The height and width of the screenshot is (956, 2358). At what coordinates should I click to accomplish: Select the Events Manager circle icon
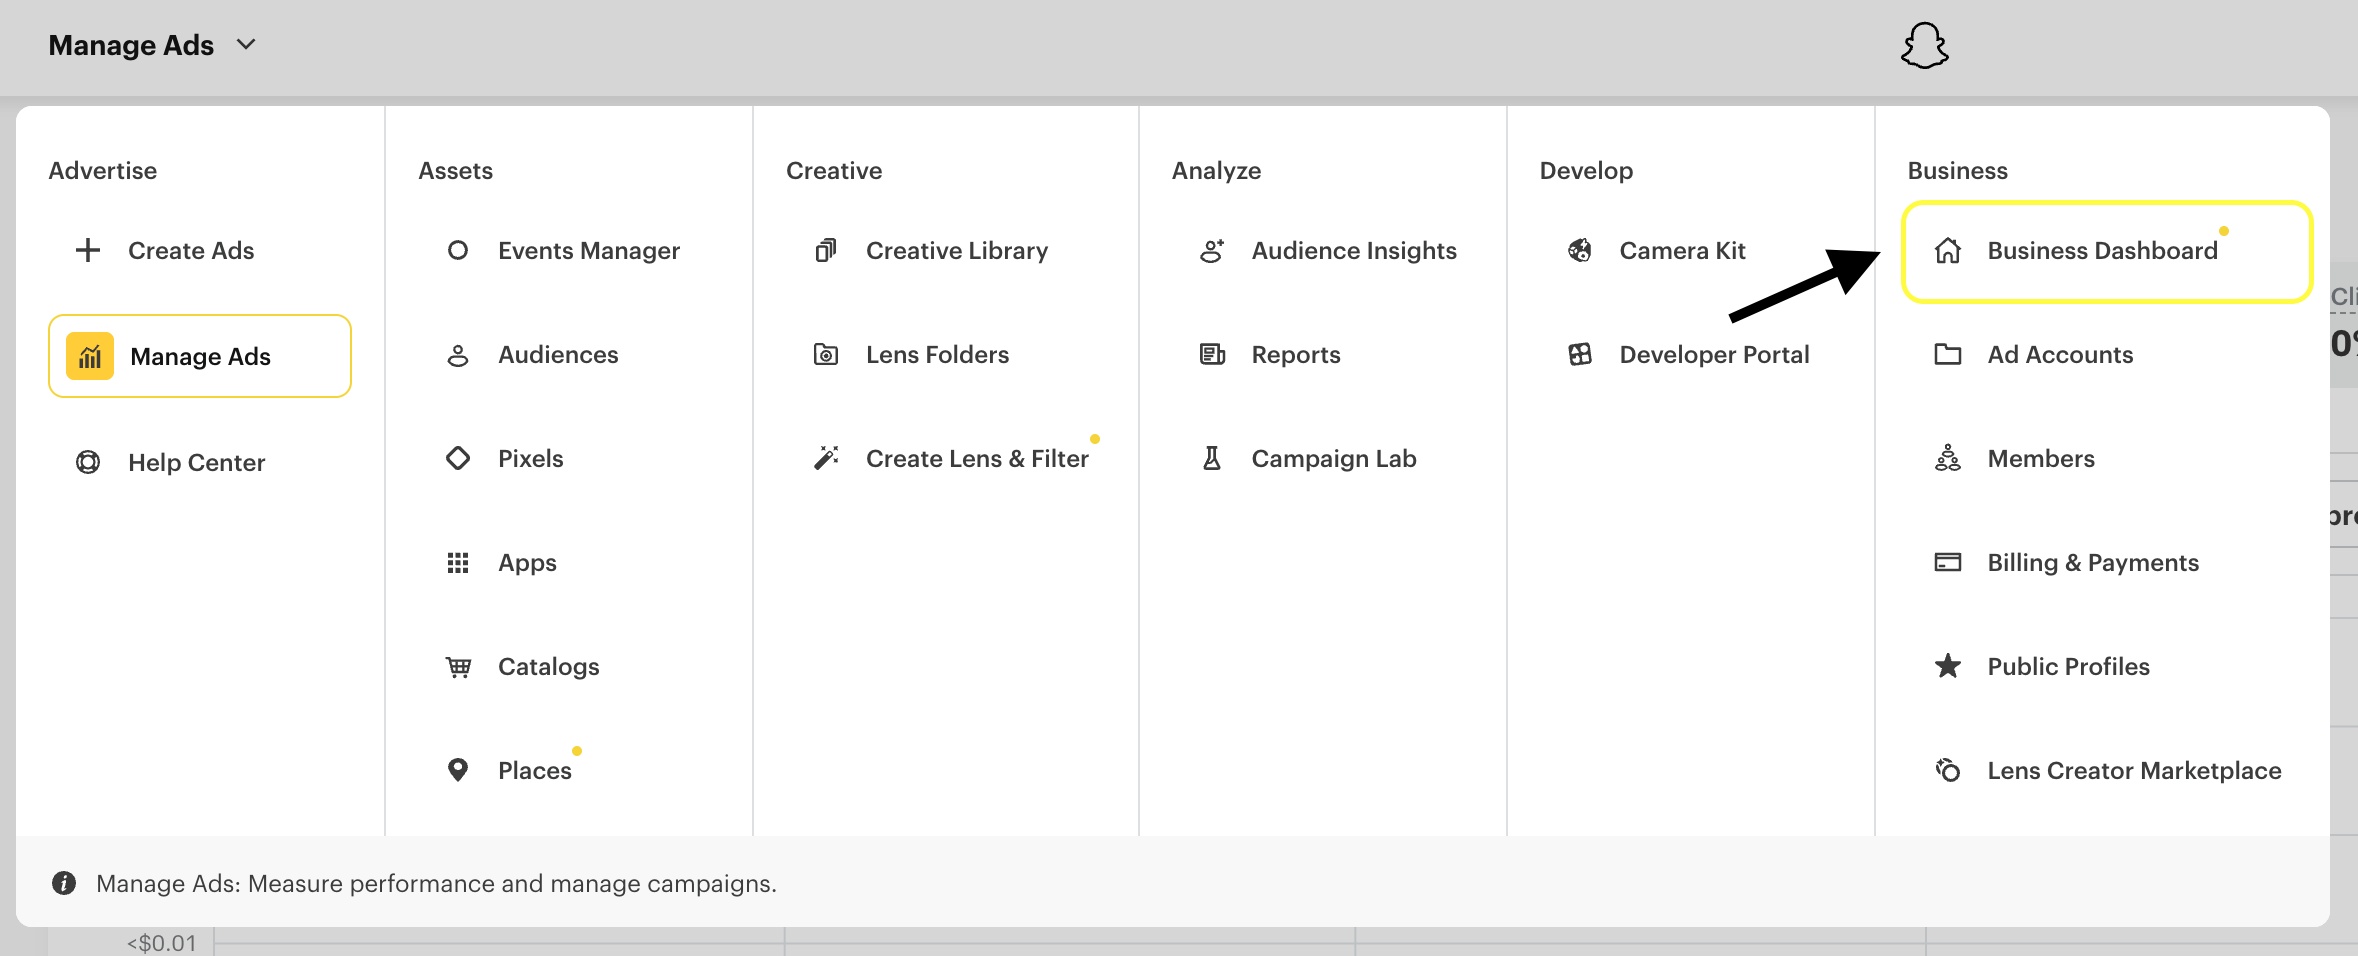tap(458, 250)
